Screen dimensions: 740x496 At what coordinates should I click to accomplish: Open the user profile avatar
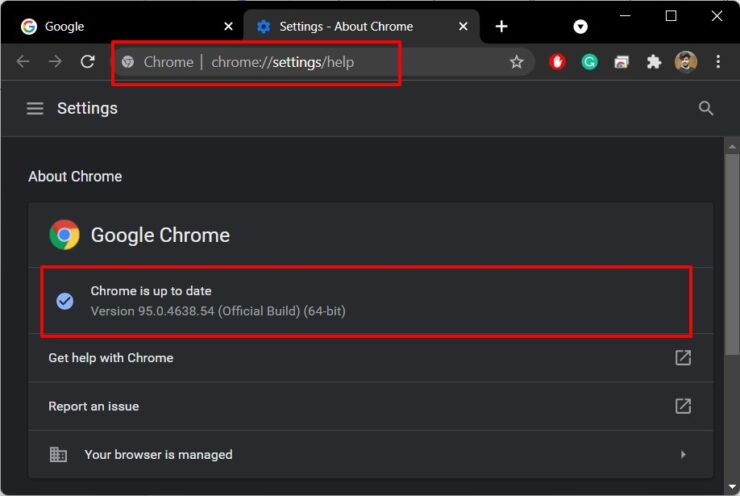point(686,62)
